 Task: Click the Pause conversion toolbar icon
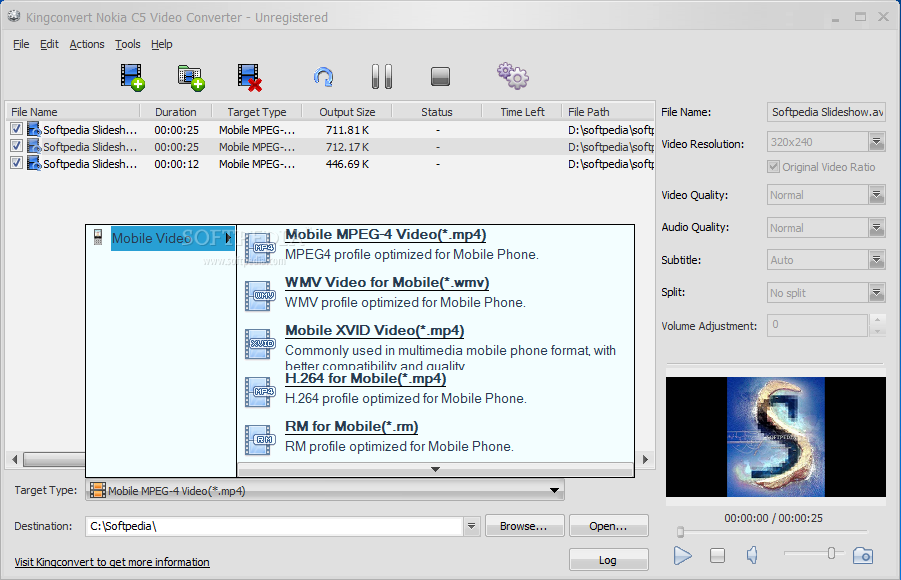pyautogui.click(x=382, y=76)
